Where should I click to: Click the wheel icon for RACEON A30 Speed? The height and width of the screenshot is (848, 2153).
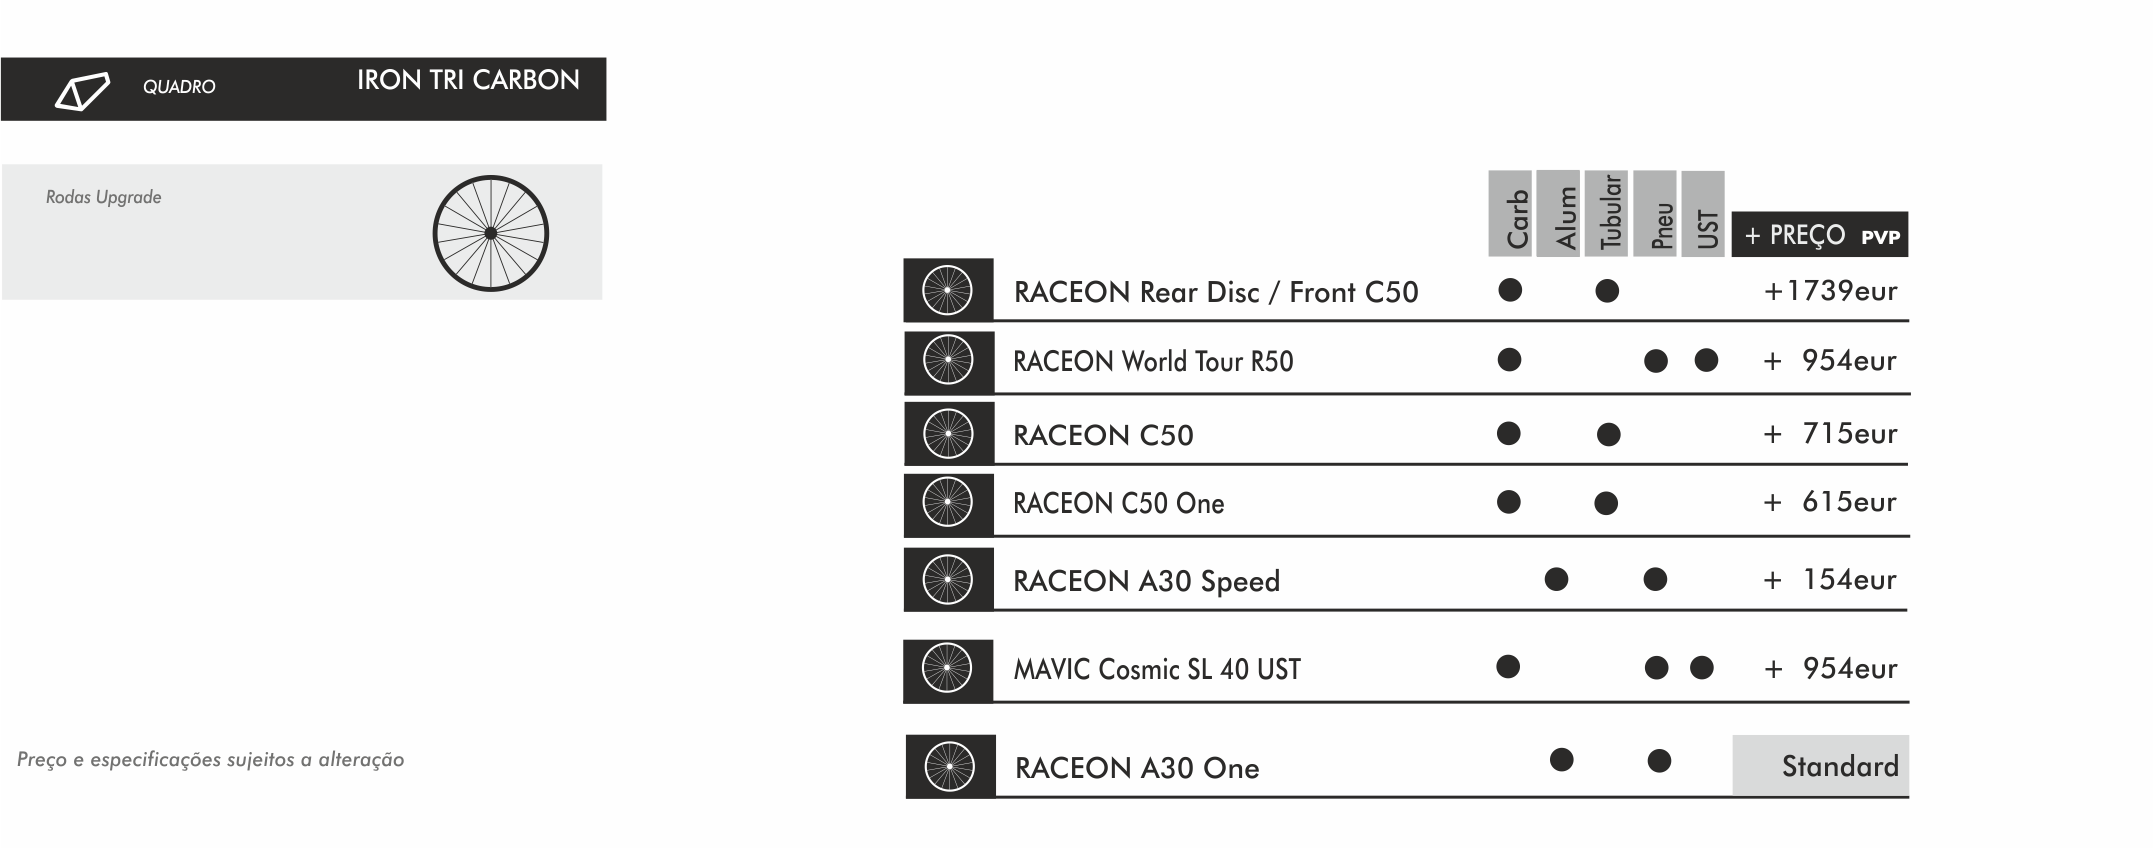[947, 579]
